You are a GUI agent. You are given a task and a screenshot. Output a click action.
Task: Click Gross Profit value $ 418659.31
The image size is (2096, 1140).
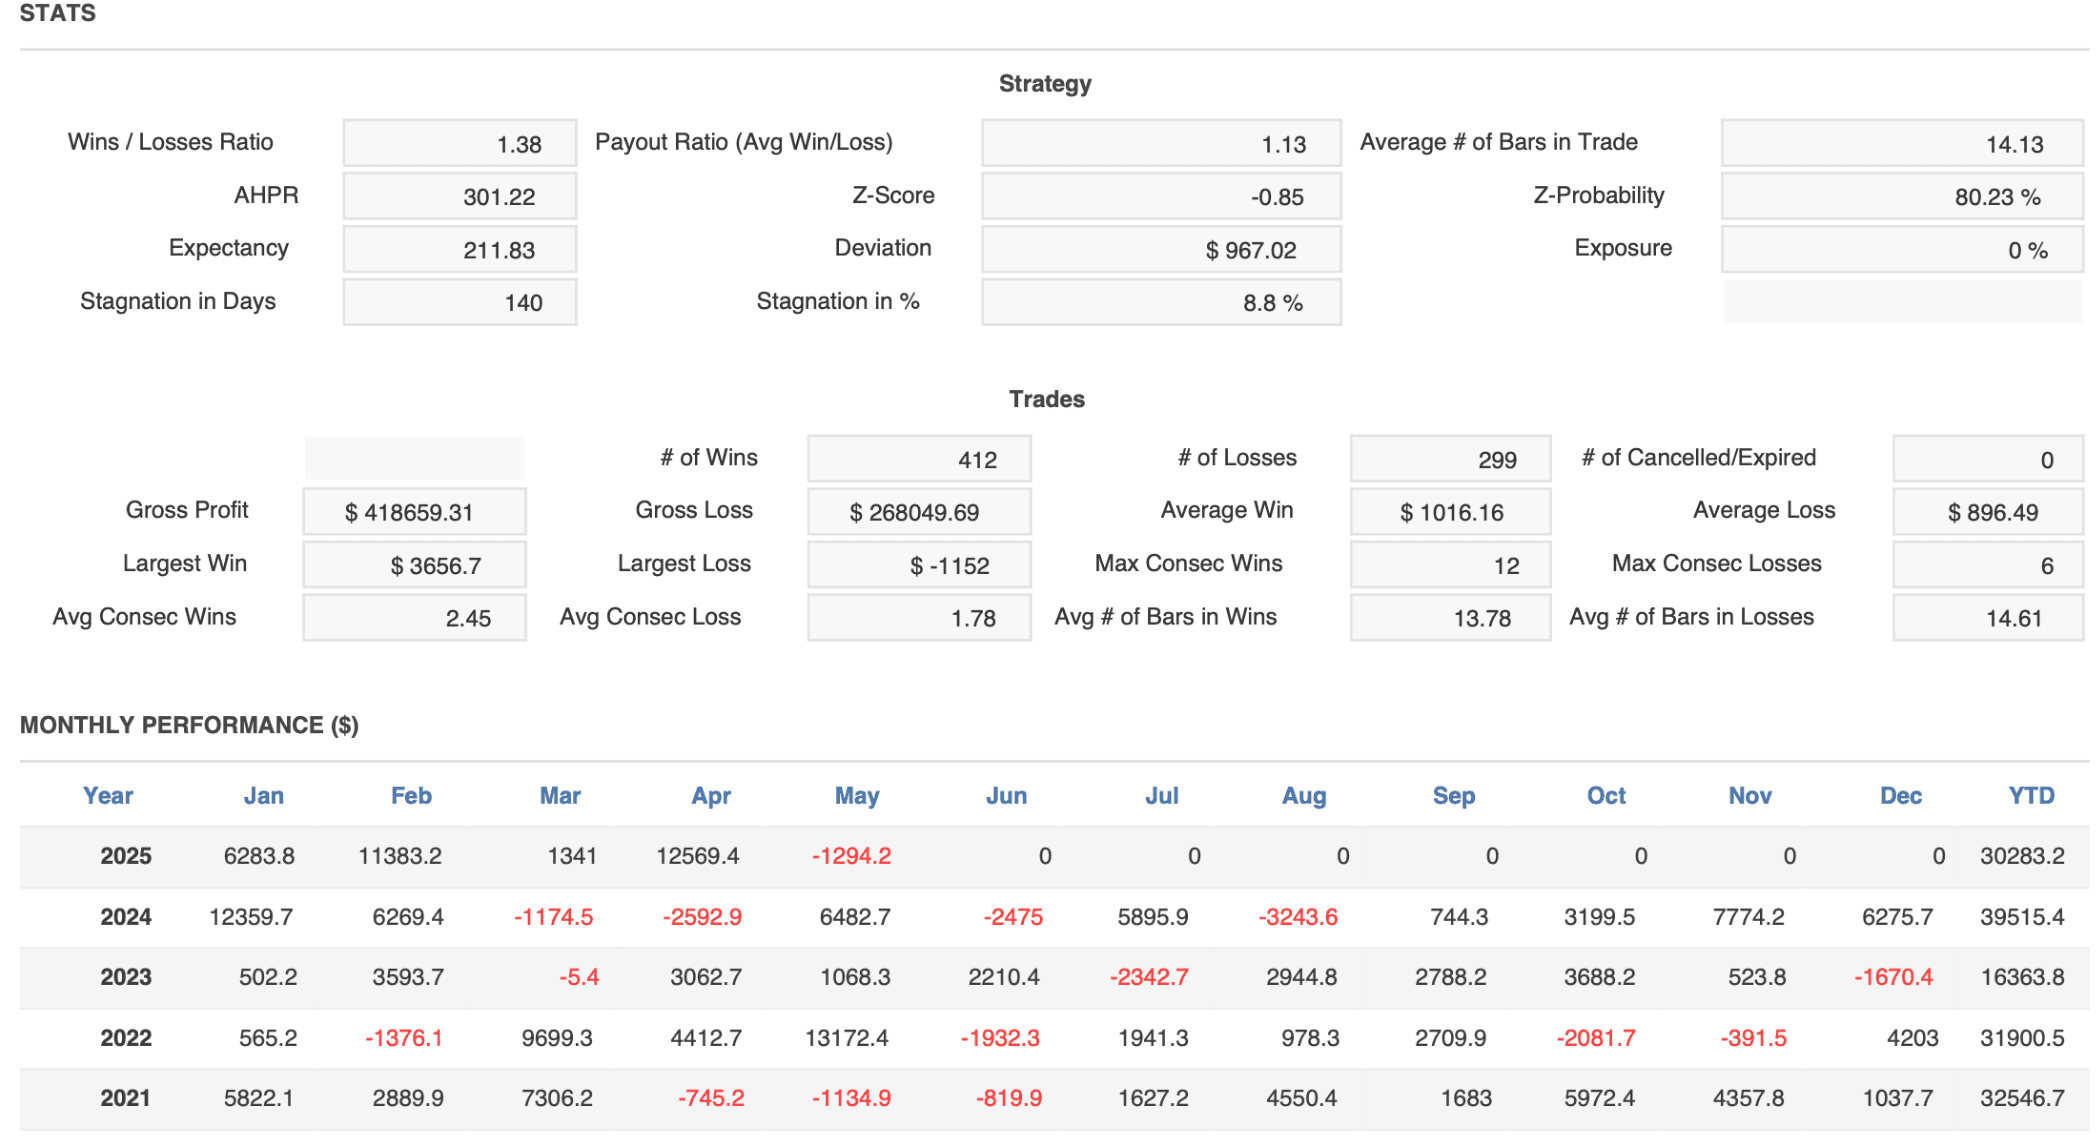click(x=414, y=513)
